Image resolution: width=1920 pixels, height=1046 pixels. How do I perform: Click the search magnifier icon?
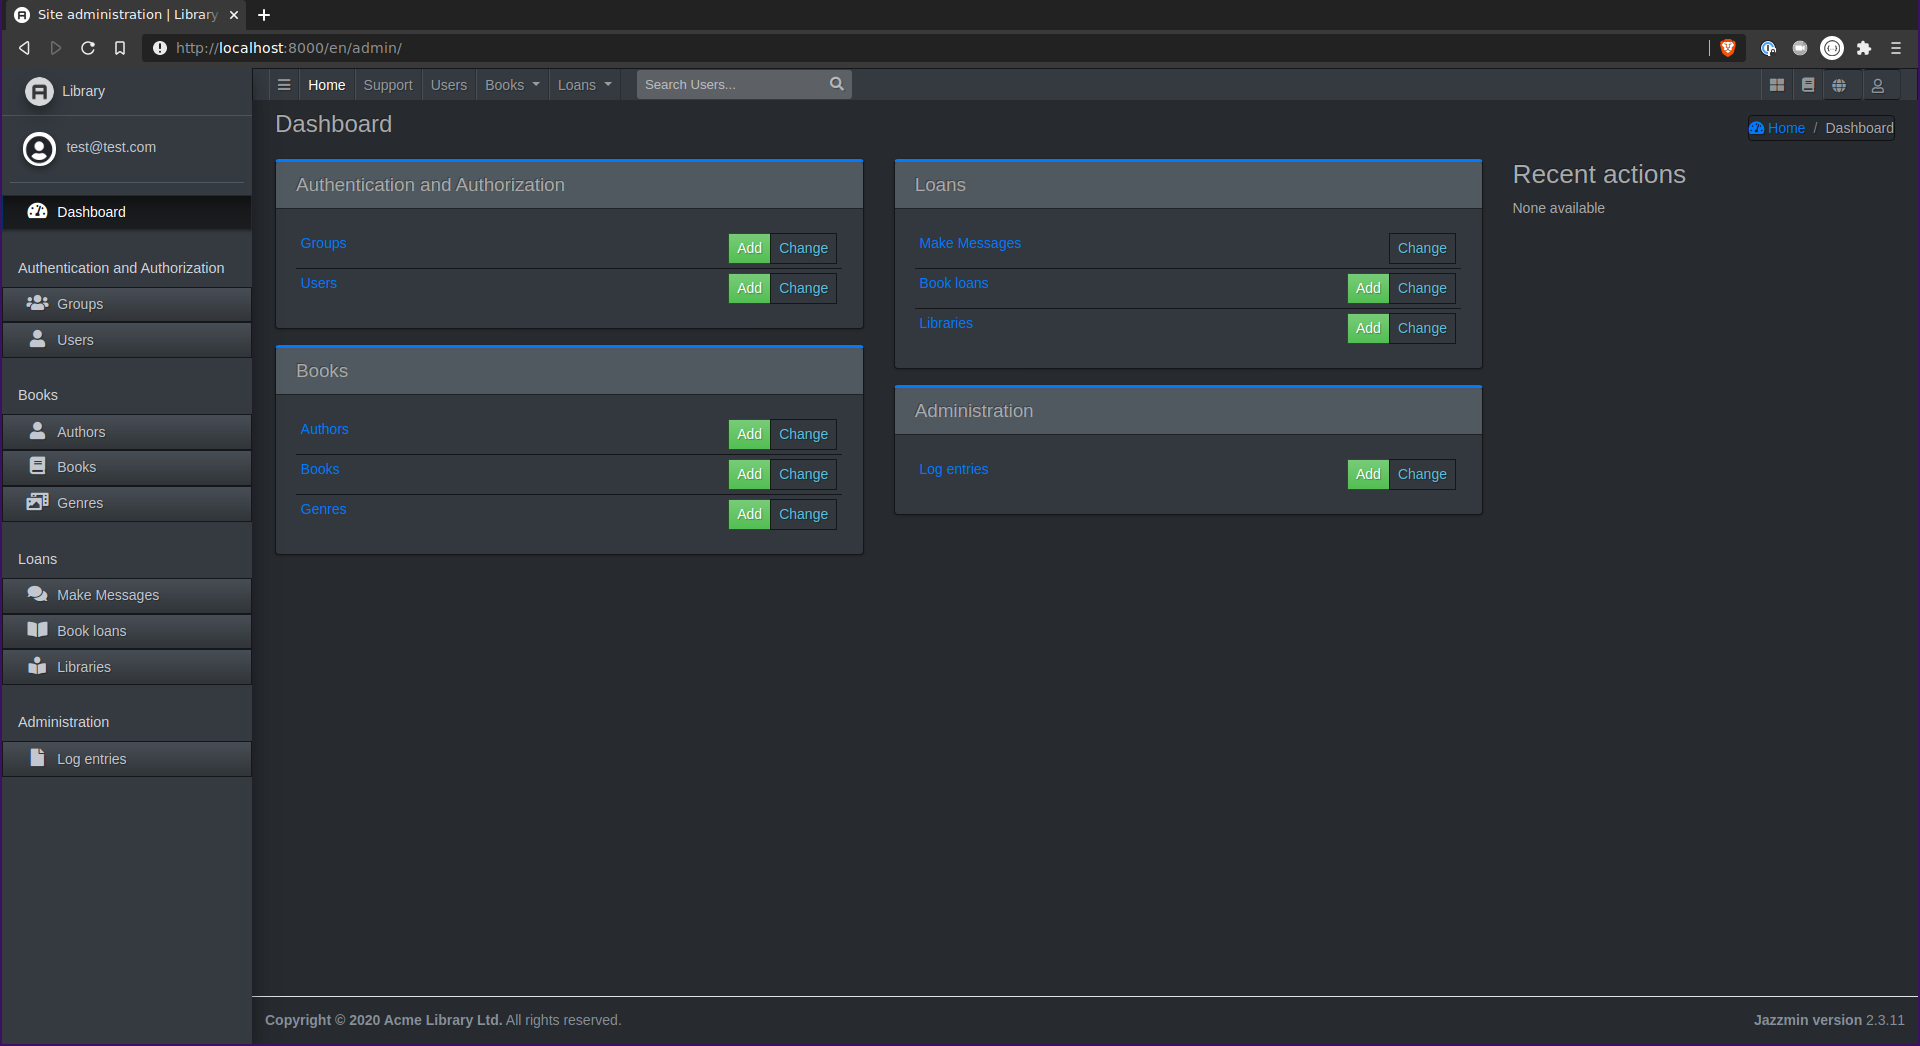(x=837, y=84)
